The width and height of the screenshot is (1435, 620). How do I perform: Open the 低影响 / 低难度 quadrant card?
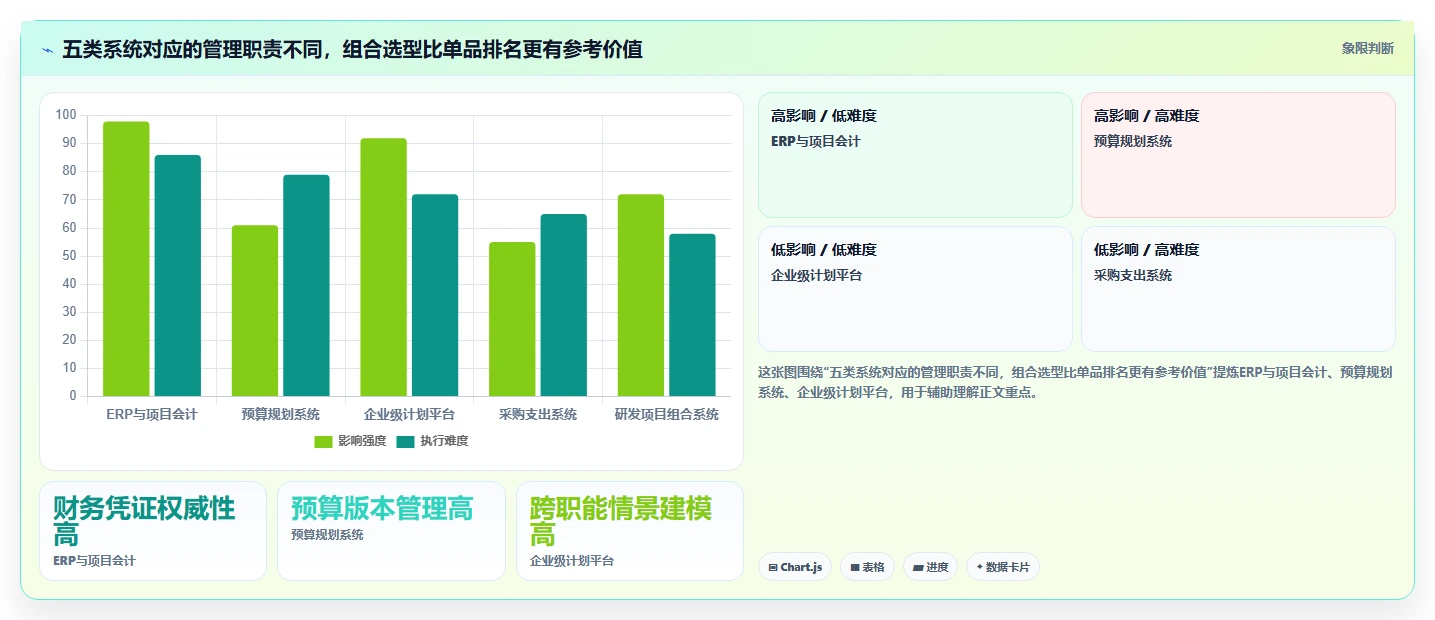click(x=915, y=289)
